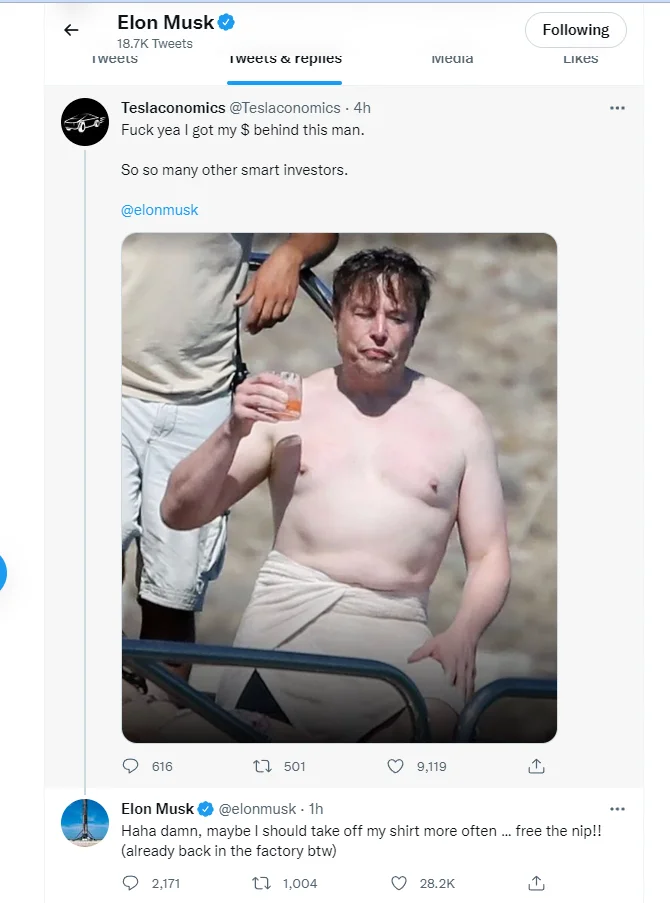The width and height of the screenshot is (670, 903).
Task: Open the attached photo in the tweet
Action: coord(339,488)
